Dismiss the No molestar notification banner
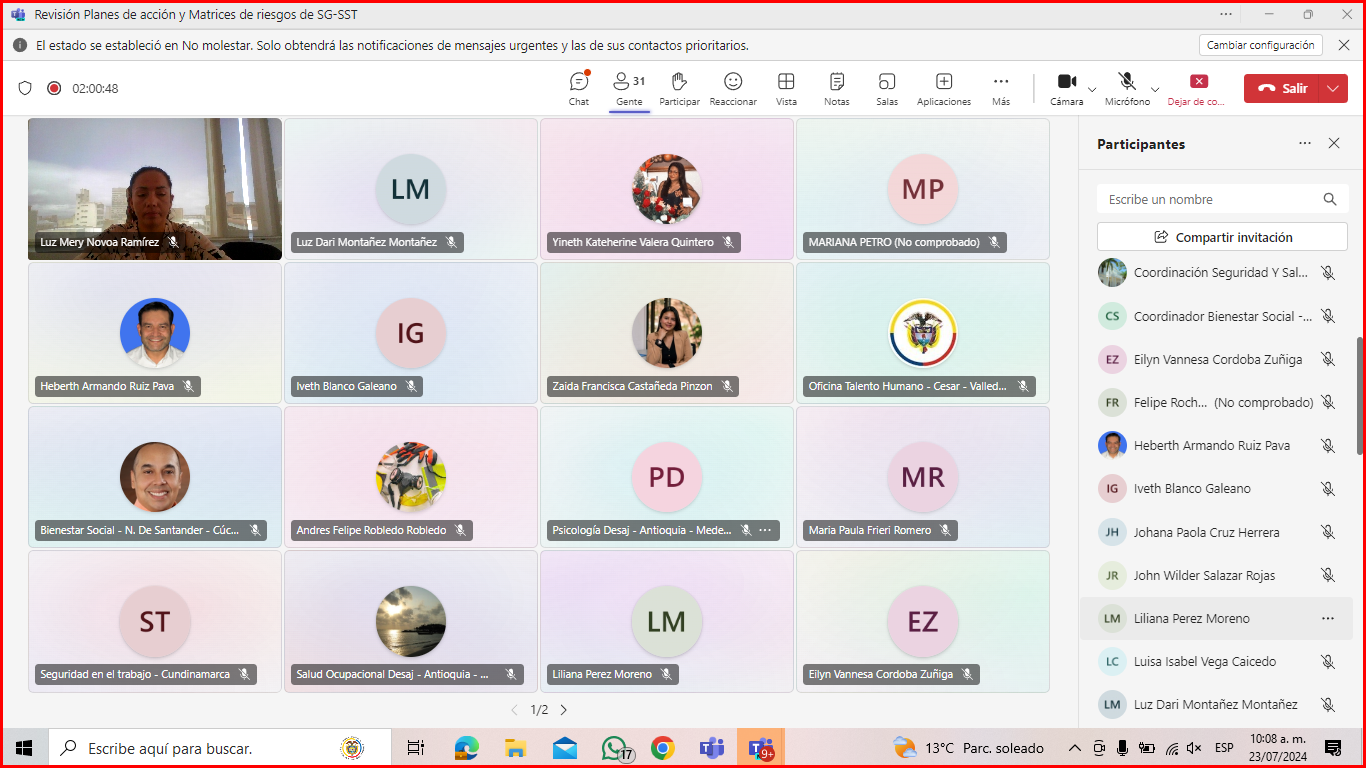 click(1345, 45)
